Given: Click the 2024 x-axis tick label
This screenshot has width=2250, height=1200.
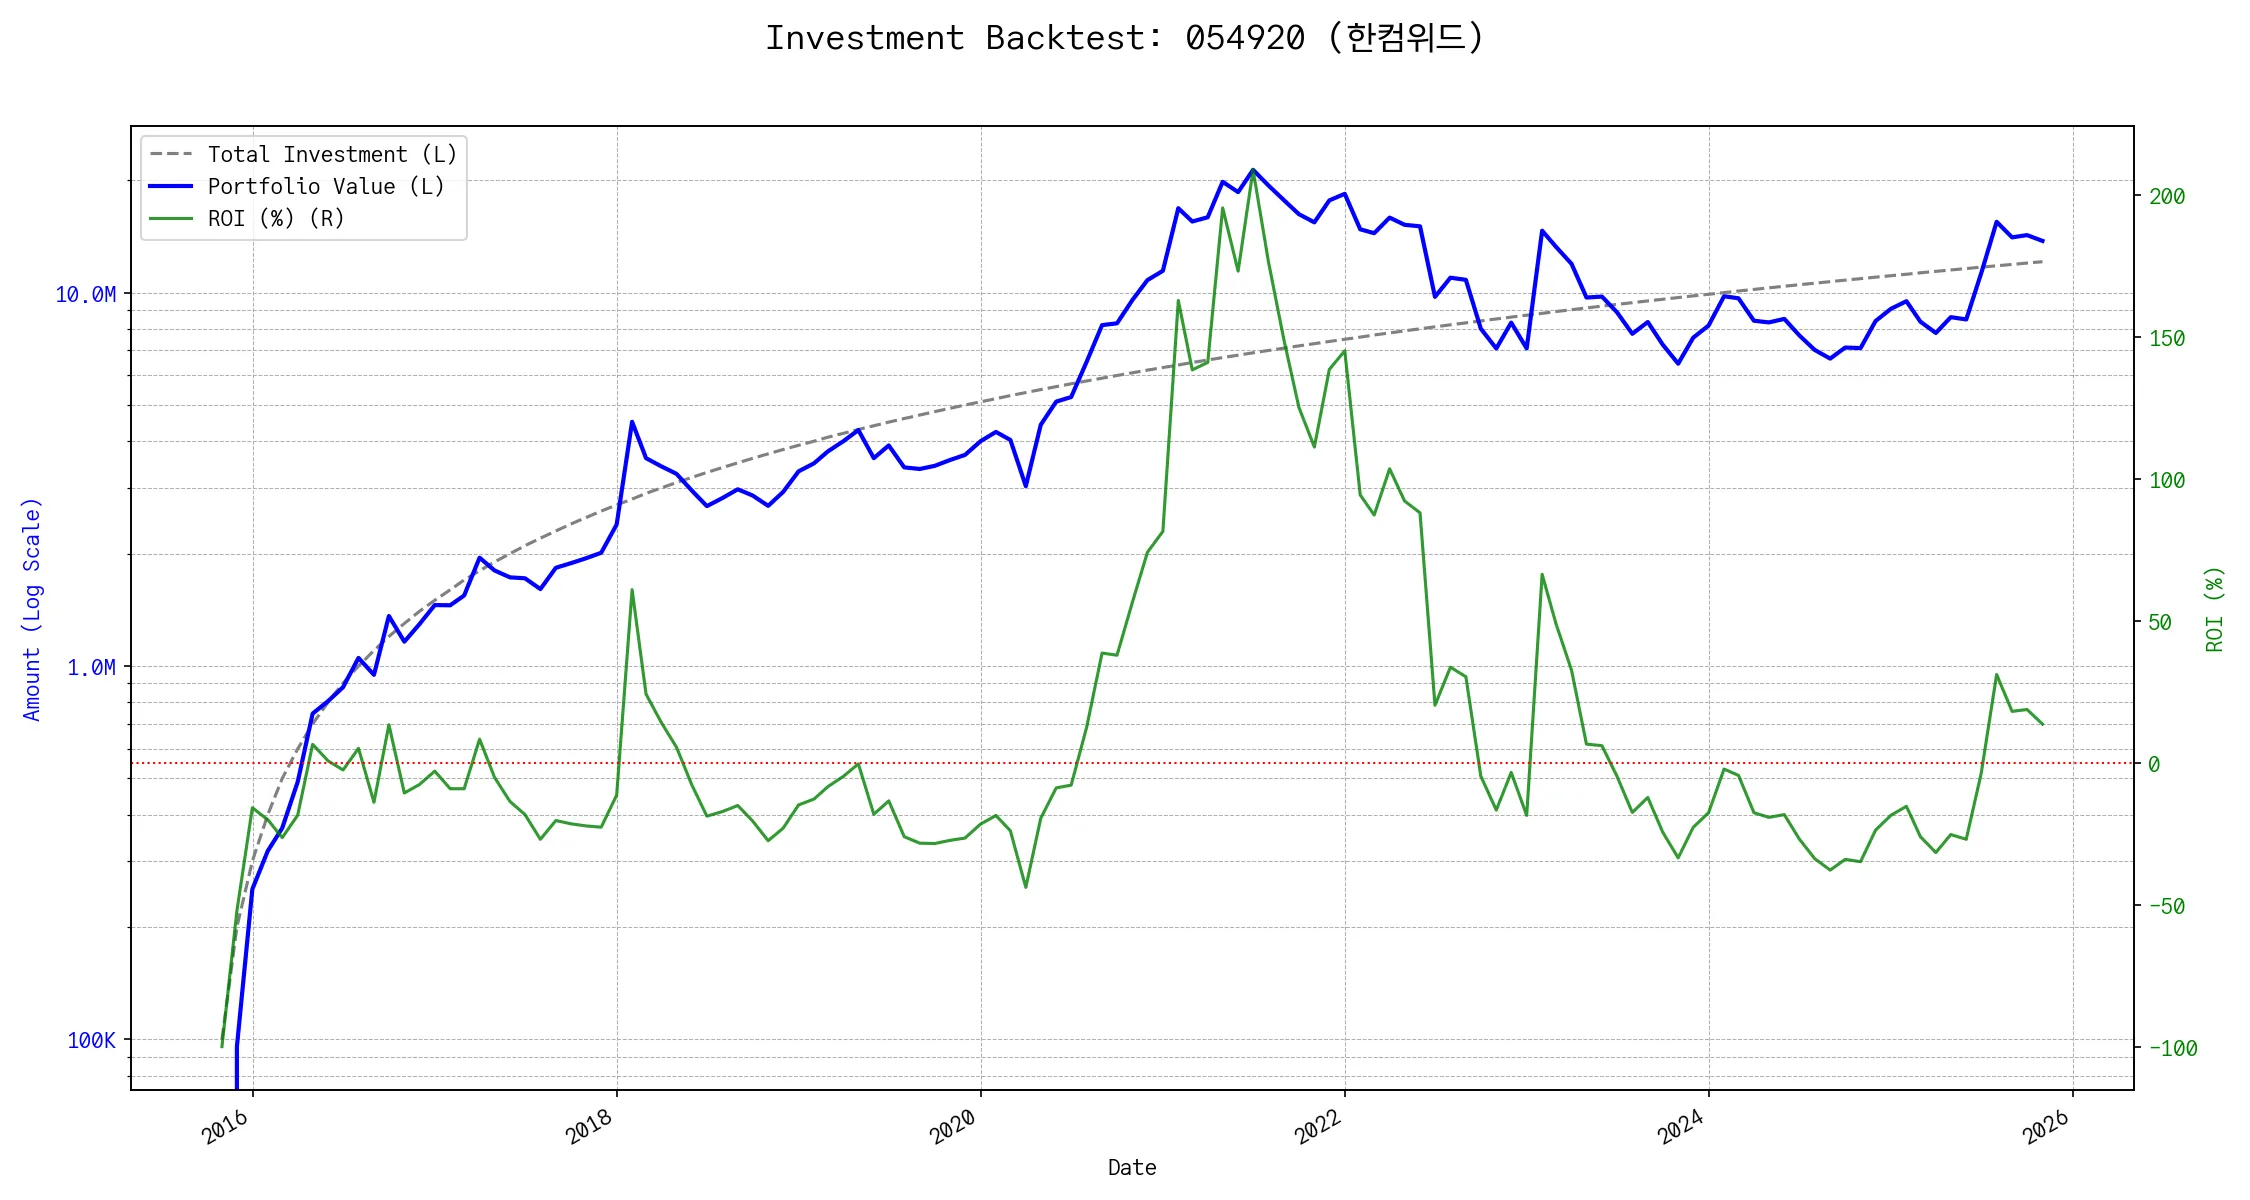Looking at the screenshot, I should (x=1681, y=1127).
